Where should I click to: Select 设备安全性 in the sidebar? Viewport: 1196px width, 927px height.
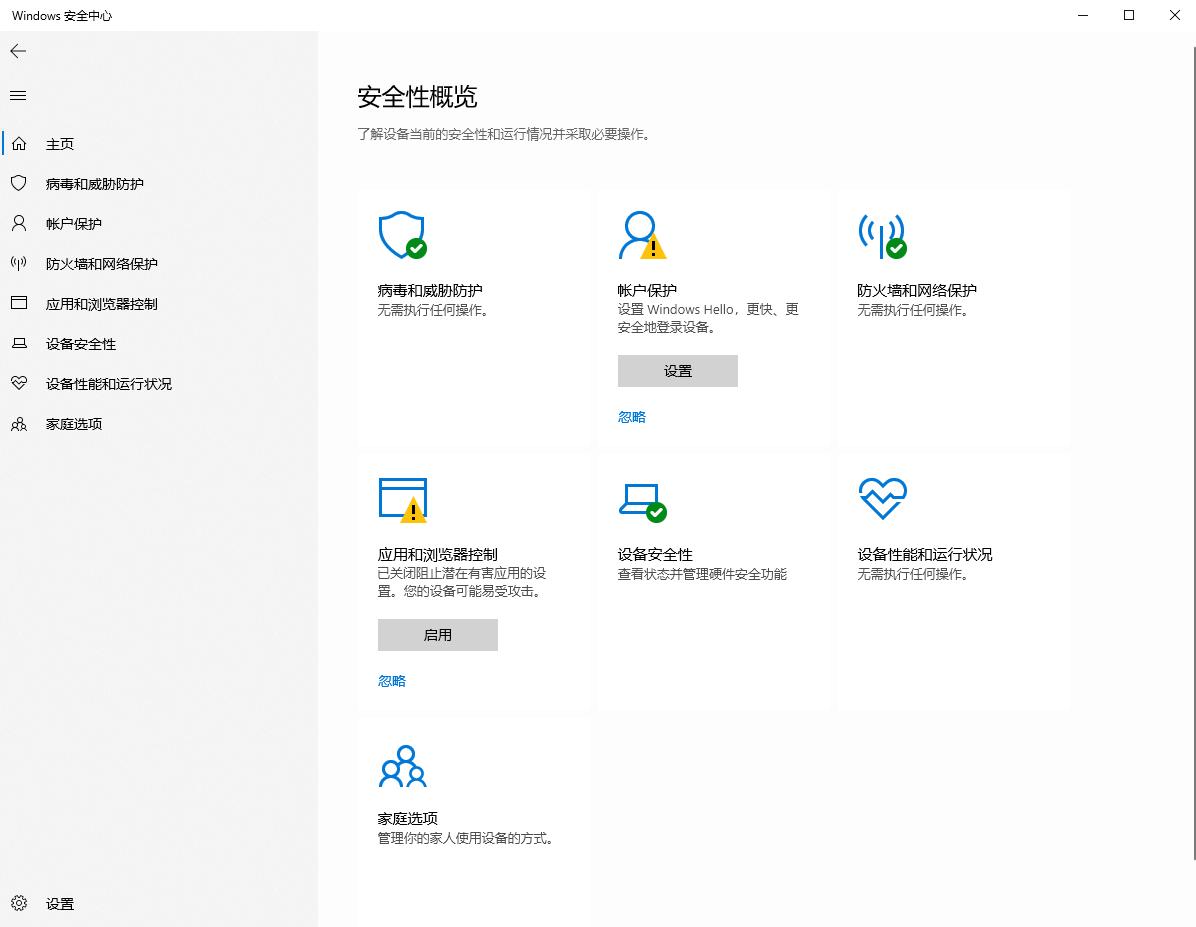[x=80, y=343]
